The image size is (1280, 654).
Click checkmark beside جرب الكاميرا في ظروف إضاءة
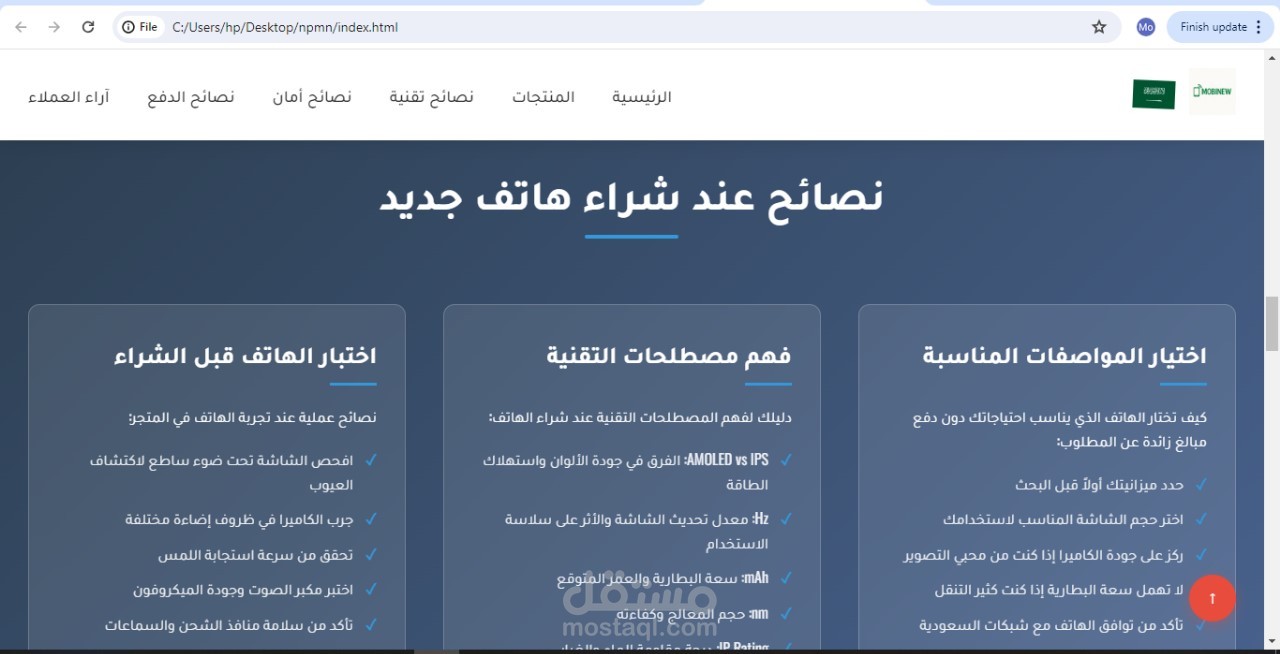(371, 519)
